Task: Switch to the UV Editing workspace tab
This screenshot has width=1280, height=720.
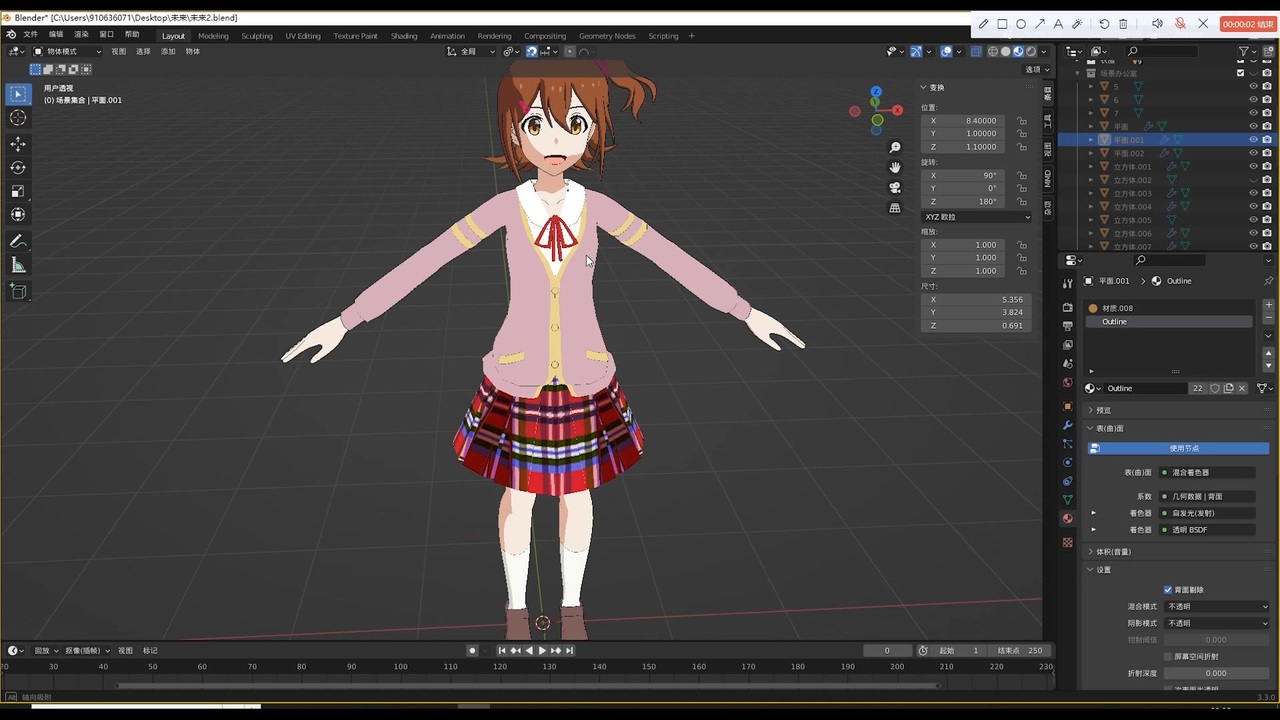Action: [303, 36]
